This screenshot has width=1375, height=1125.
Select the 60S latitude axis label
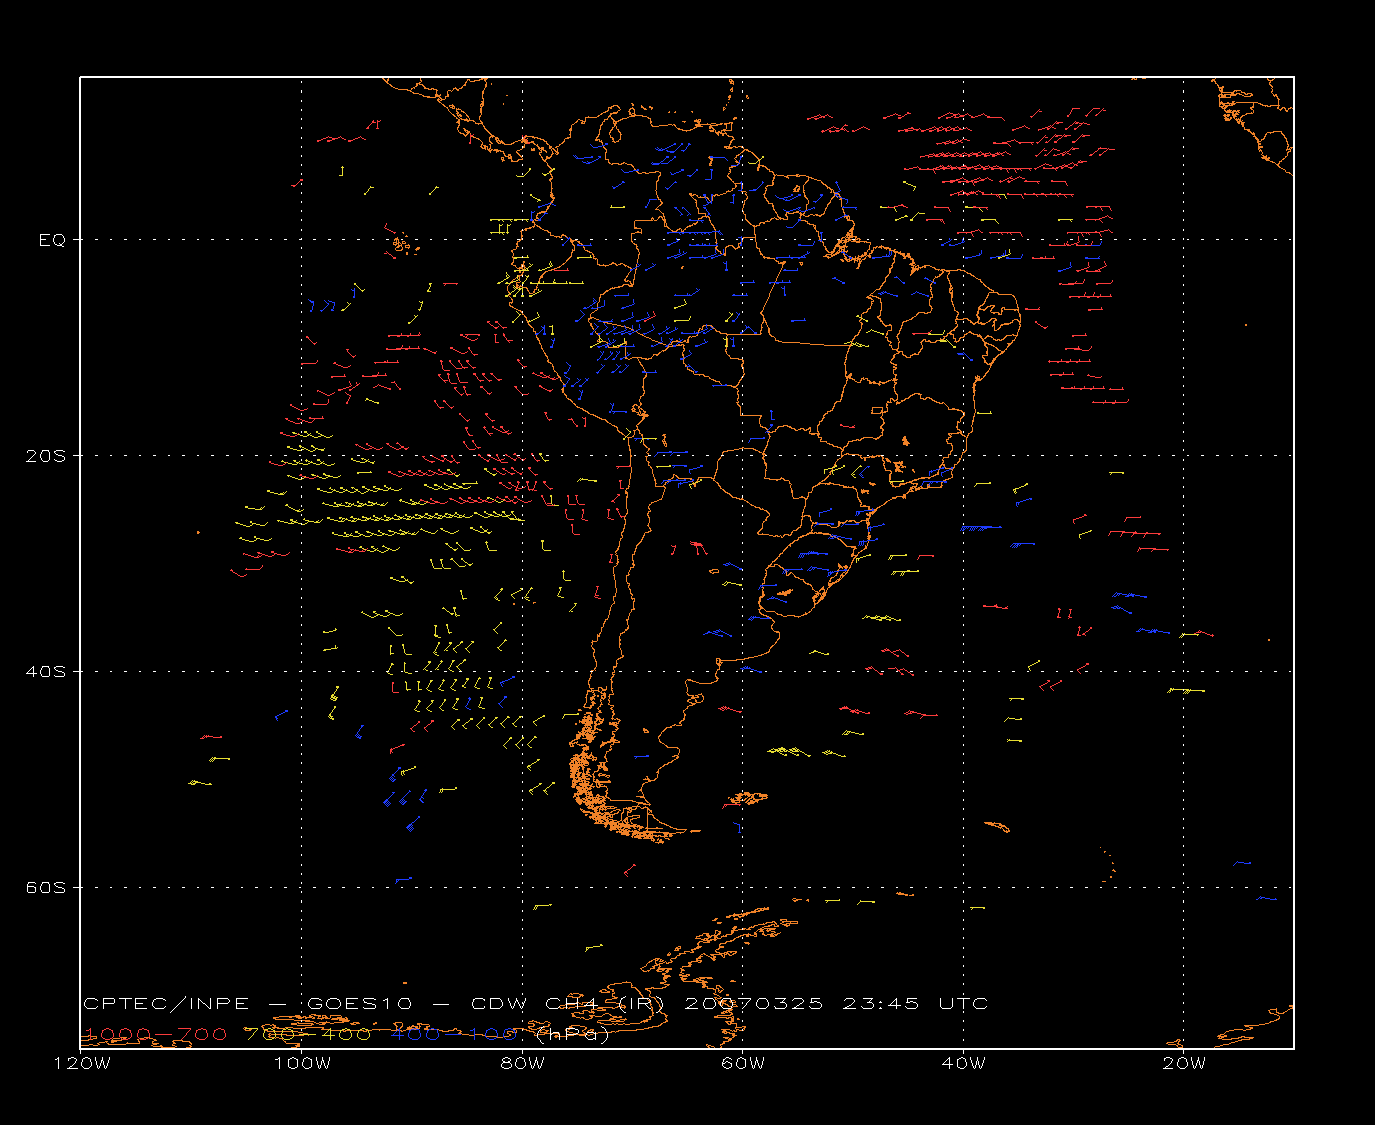(45, 888)
